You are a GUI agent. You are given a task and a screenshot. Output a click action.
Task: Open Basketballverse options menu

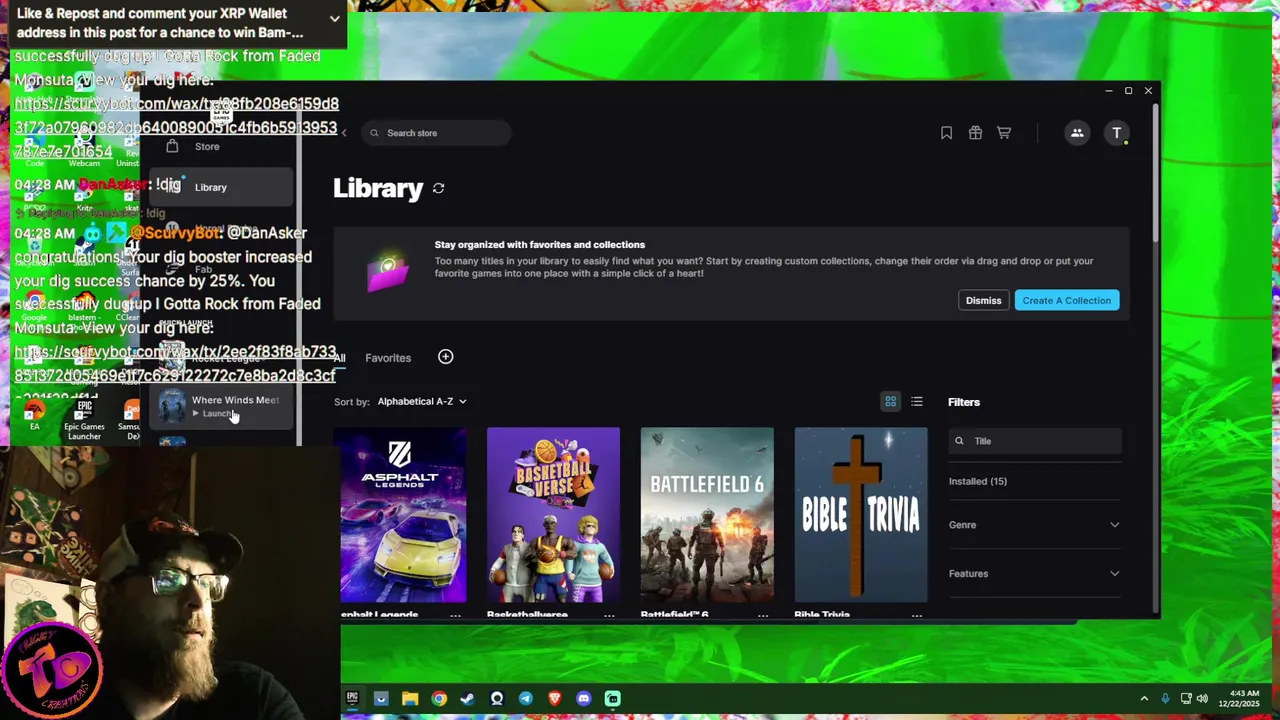click(609, 615)
